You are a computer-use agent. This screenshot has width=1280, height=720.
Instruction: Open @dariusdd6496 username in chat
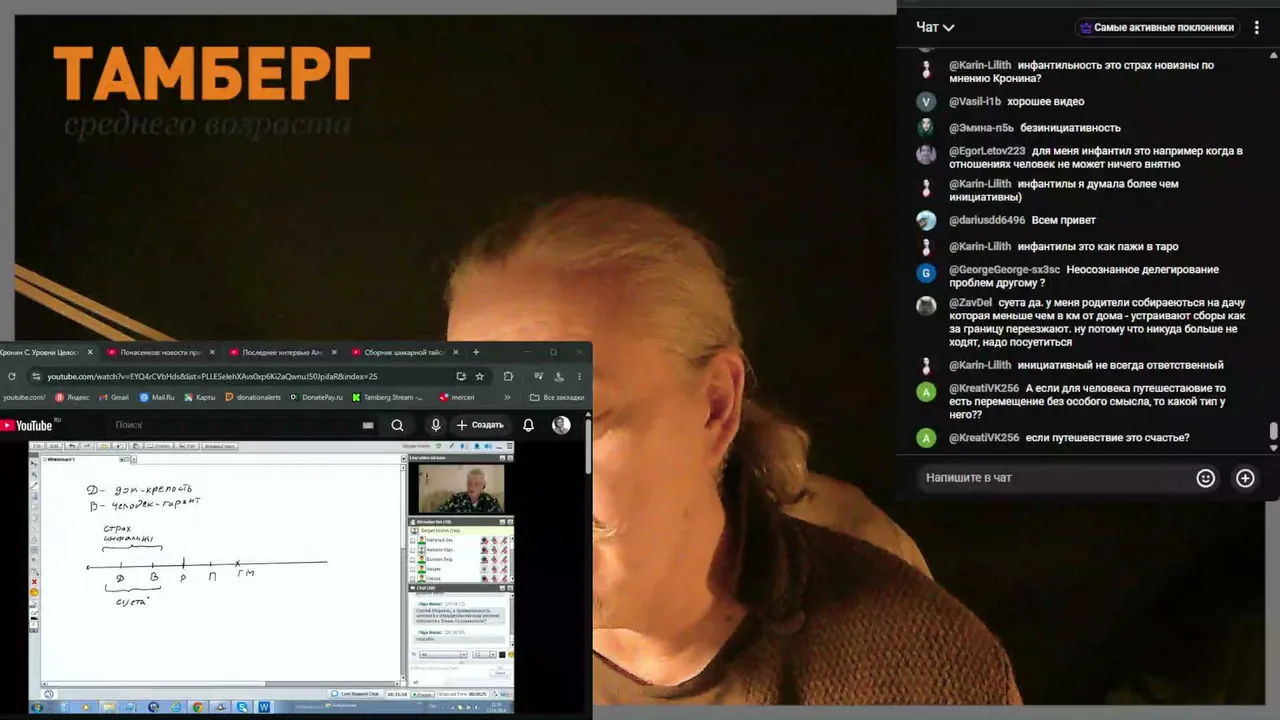(987, 220)
